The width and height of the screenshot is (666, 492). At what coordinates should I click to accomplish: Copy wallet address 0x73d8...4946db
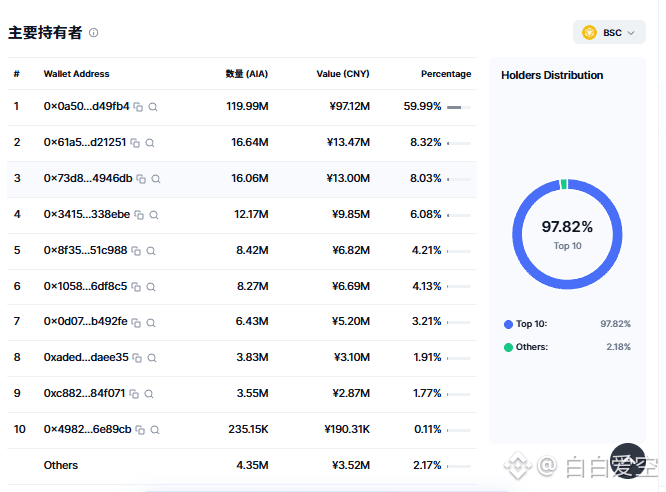(141, 179)
